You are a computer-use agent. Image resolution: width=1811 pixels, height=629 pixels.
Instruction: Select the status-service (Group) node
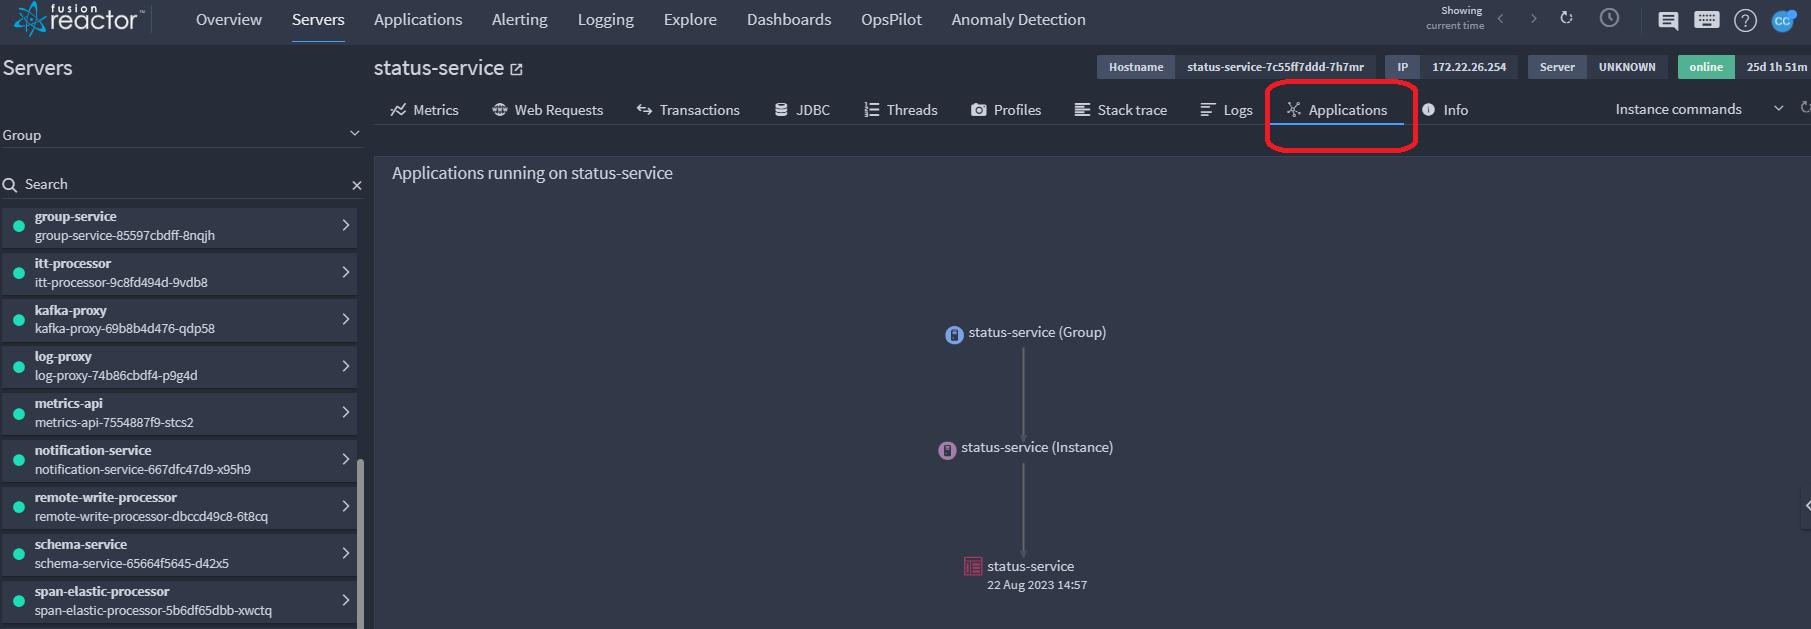(x=1026, y=333)
